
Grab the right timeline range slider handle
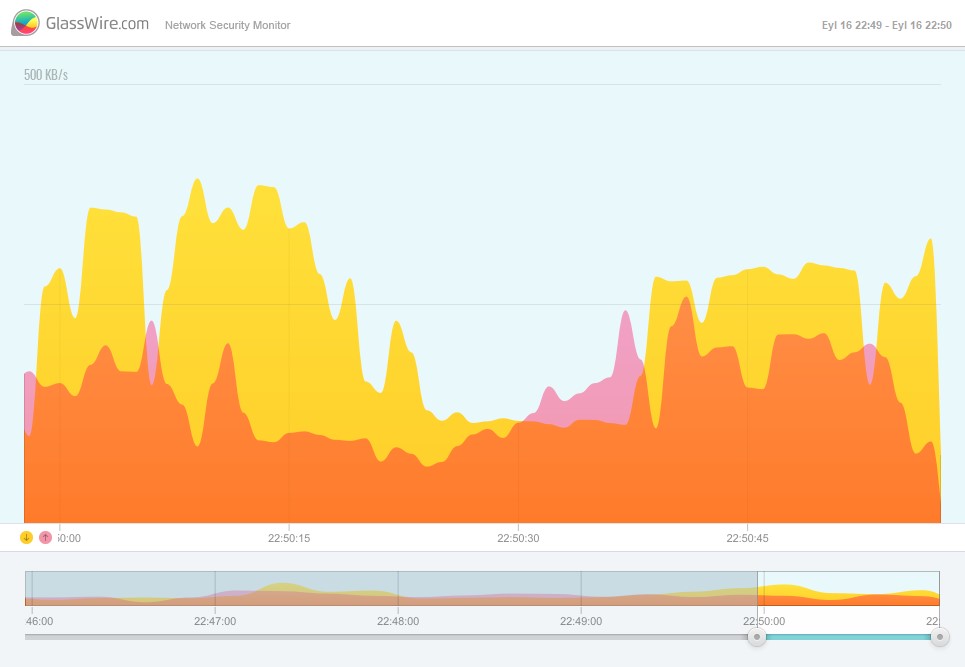coord(939,637)
